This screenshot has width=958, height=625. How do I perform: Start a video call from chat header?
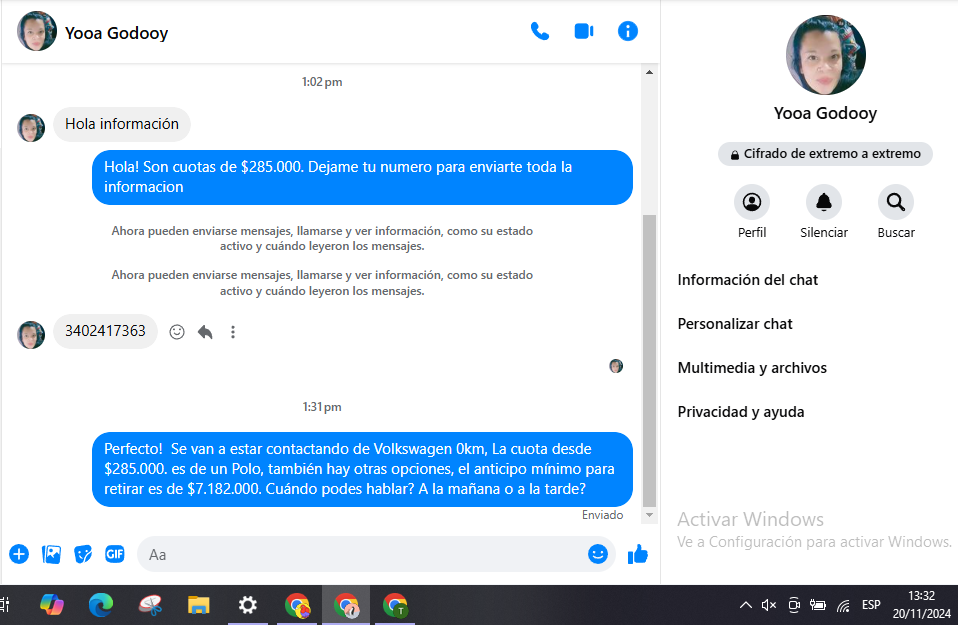(x=584, y=31)
